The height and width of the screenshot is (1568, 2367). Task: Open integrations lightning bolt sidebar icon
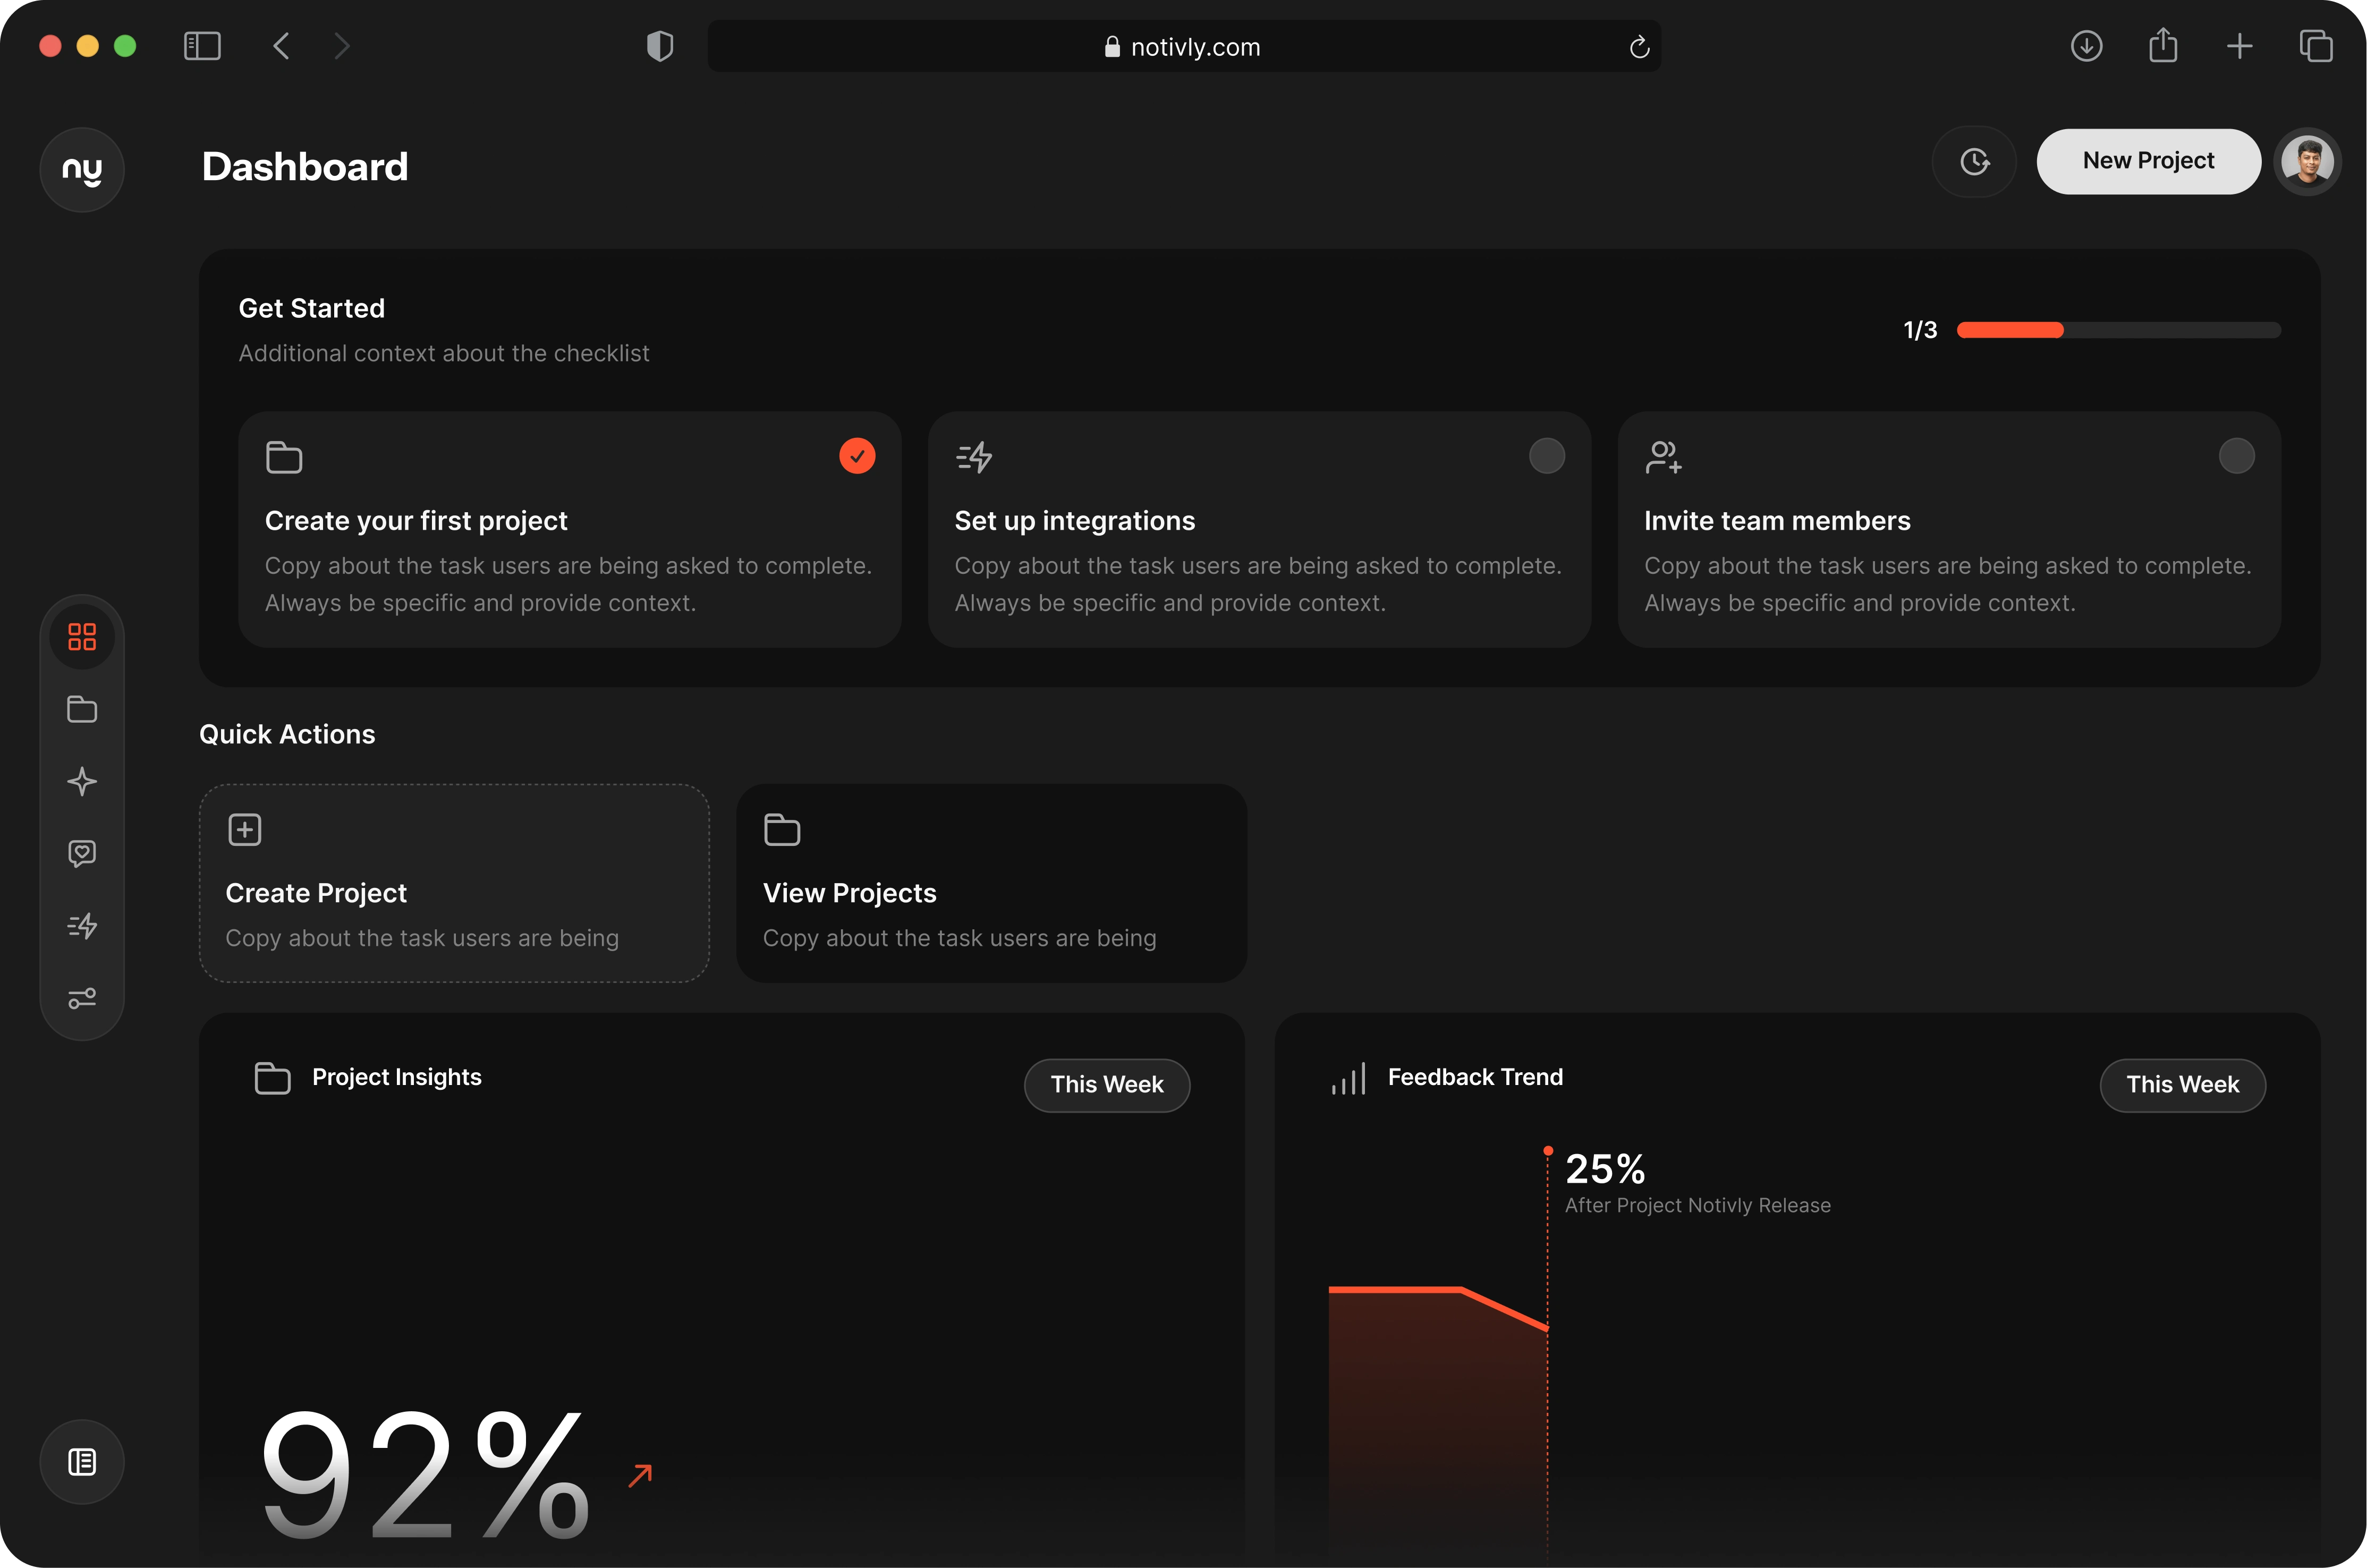tap(82, 926)
